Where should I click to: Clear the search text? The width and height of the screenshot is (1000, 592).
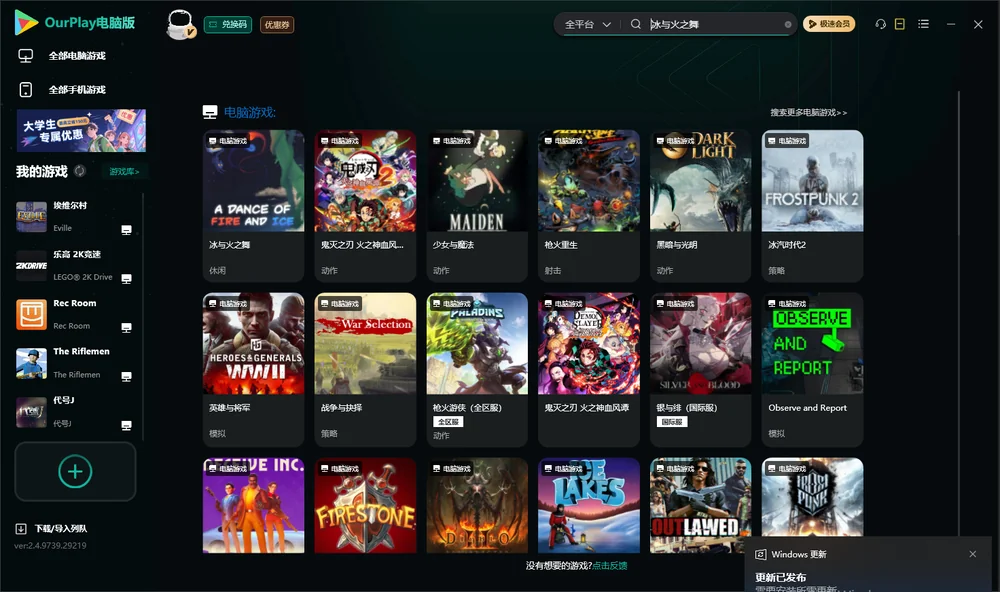coord(788,24)
